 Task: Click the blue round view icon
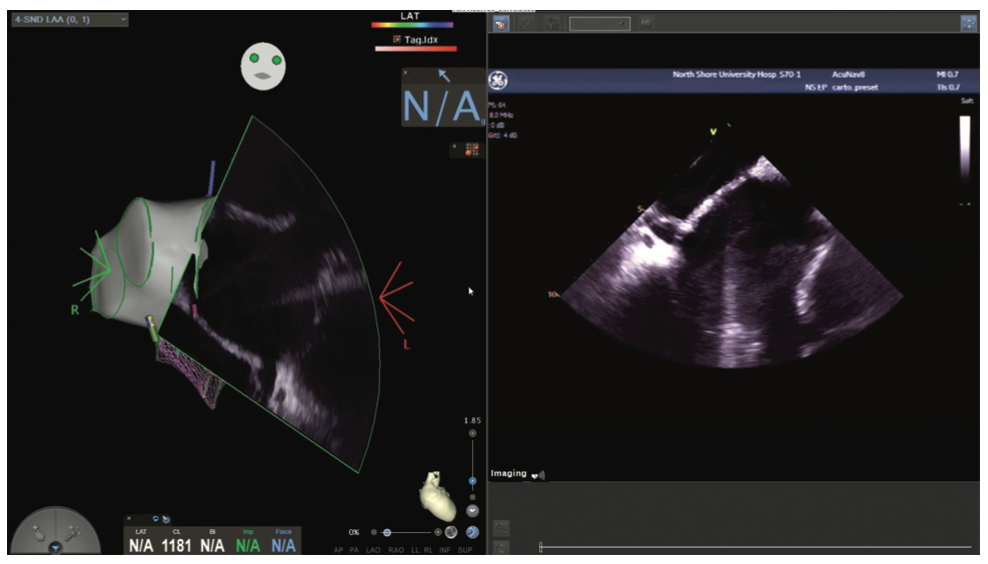472,532
